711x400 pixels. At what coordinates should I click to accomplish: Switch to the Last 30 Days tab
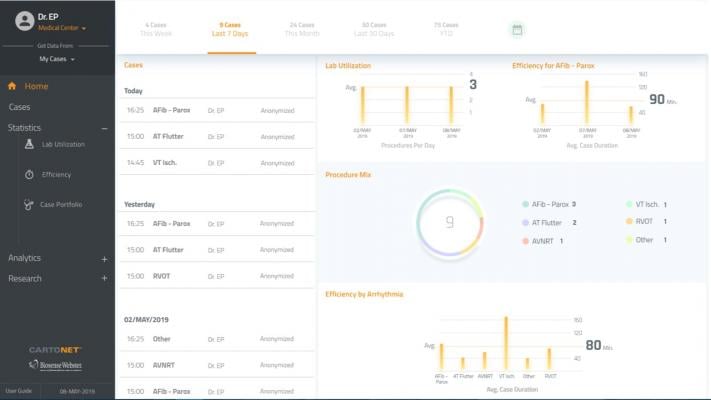click(374, 29)
